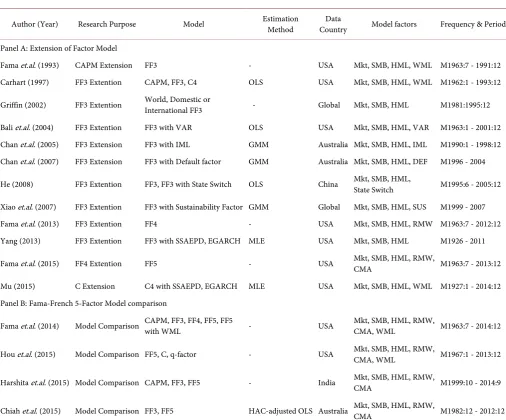Click the 'He (2008)' author cell

pos(17,184)
